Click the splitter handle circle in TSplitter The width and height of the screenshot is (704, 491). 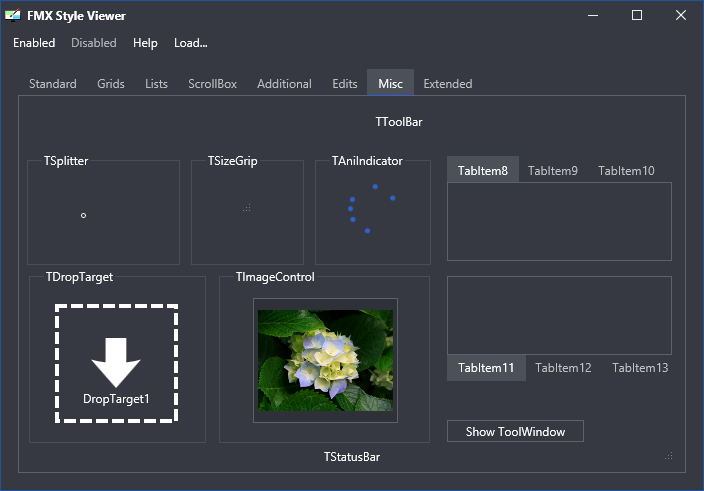(83, 215)
